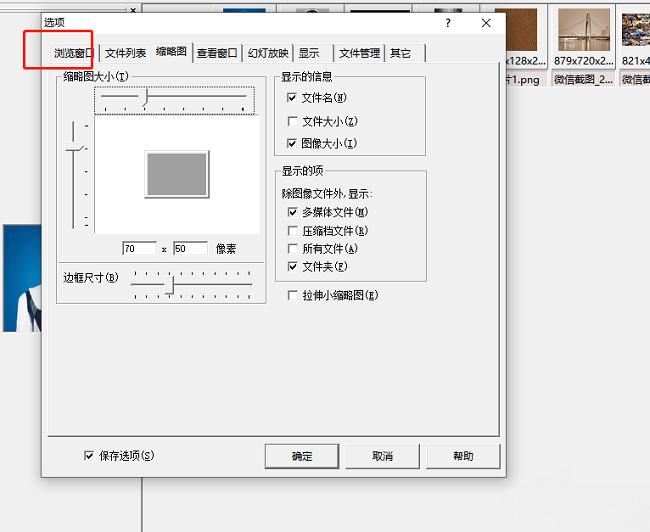Enable 所有文件 display option
Image resolution: width=650 pixels, height=532 pixels.
pyautogui.click(x=292, y=249)
